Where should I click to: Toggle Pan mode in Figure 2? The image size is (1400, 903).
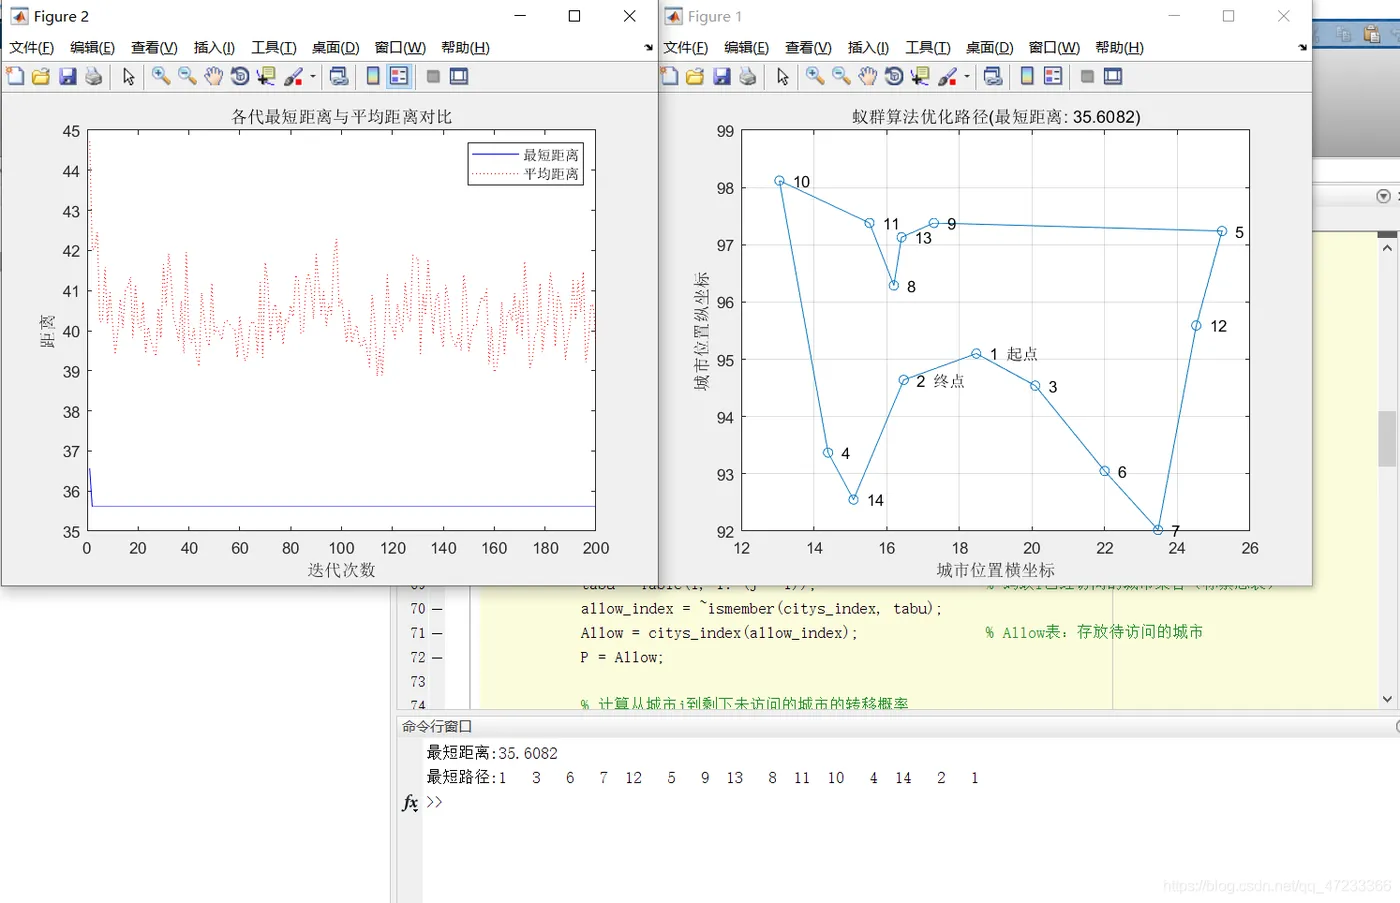point(214,76)
